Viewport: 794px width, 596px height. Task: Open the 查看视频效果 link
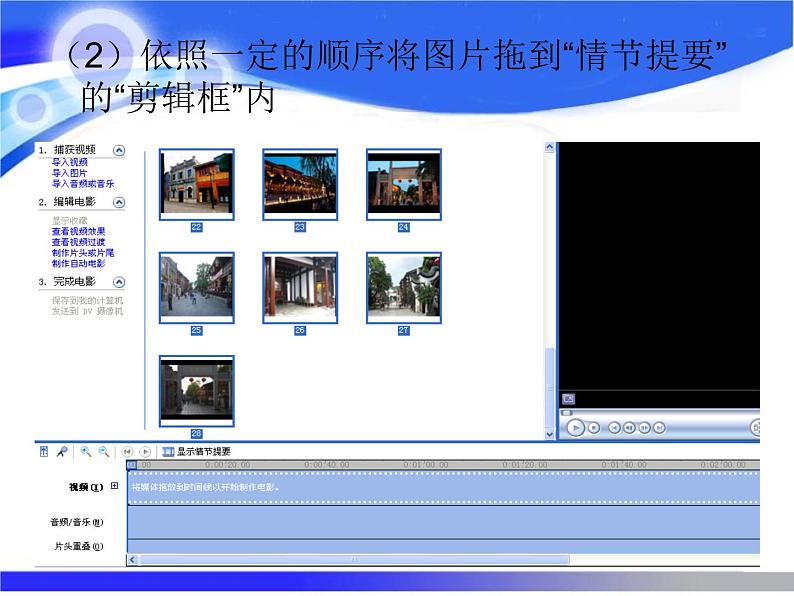tap(78, 231)
